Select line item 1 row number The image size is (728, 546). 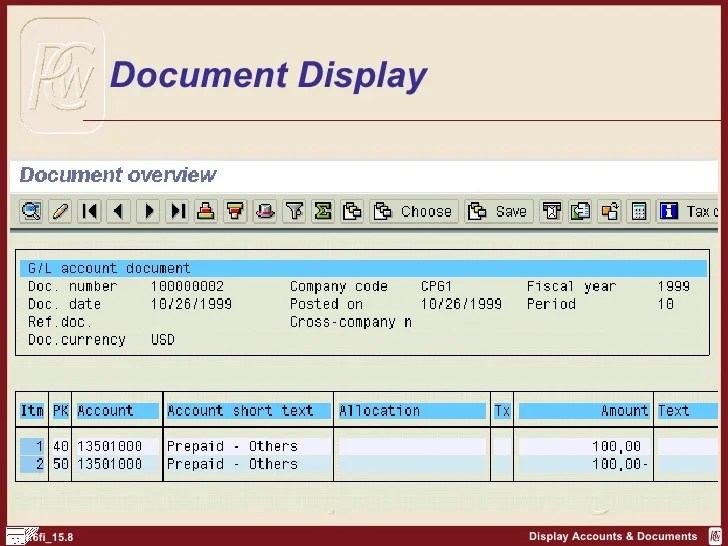pyautogui.click(x=32, y=447)
